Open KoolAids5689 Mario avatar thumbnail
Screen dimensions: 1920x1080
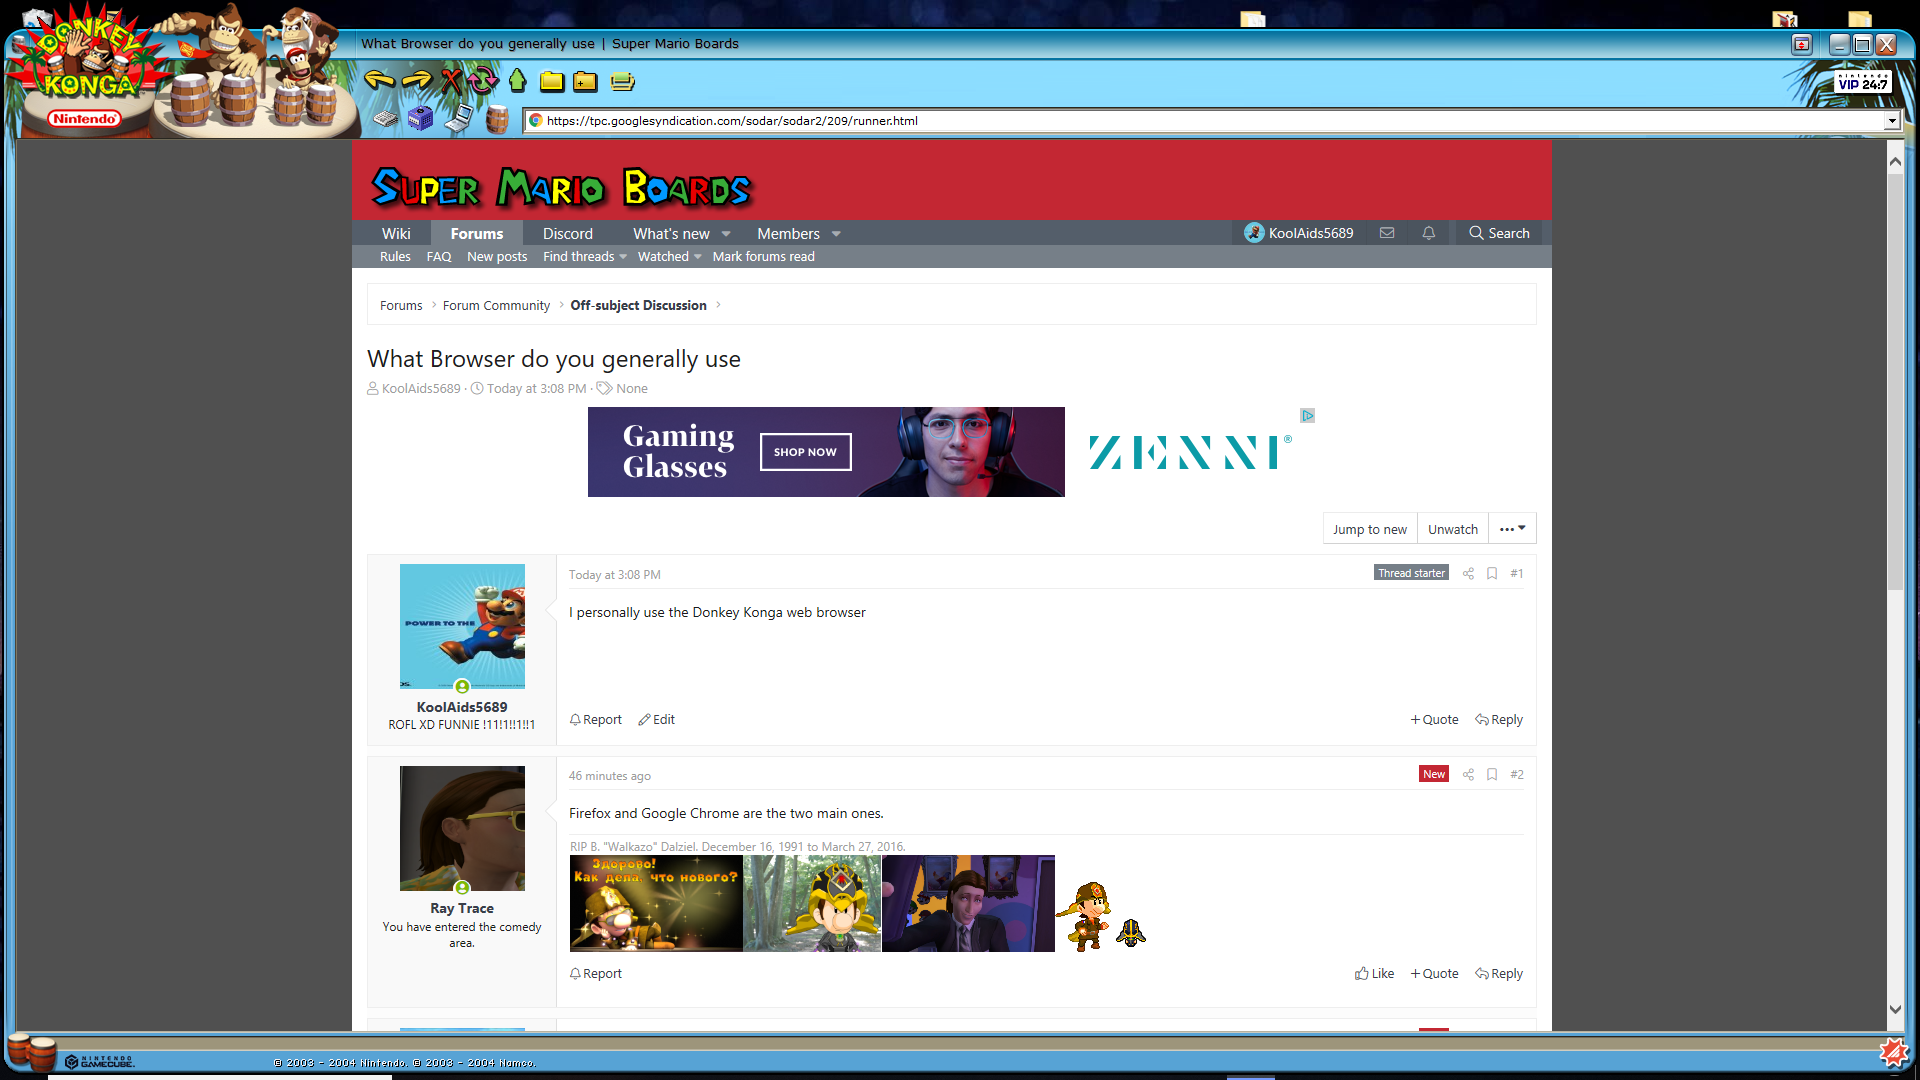tap(462, 626)
